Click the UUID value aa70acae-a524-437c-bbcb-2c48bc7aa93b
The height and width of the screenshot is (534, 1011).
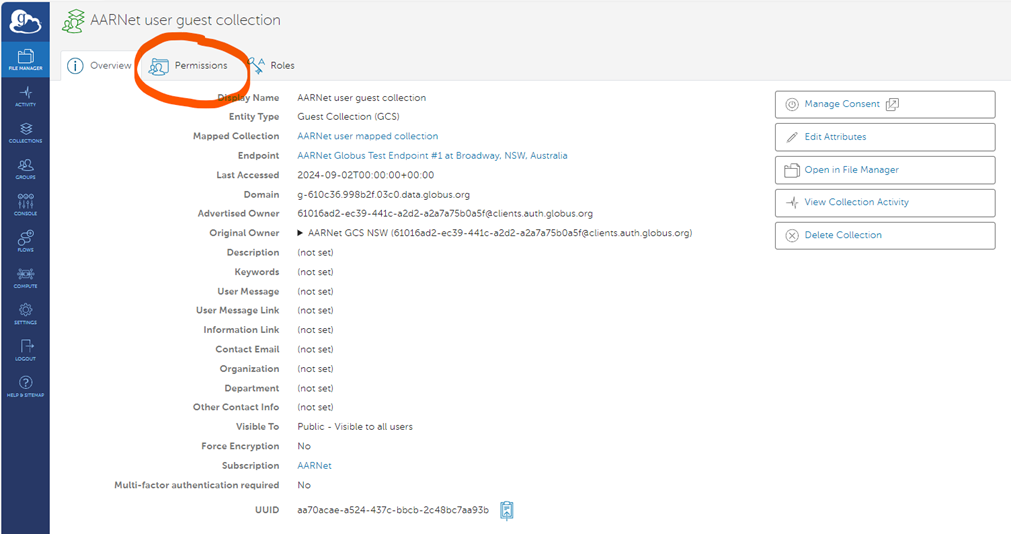[x=393, y=510]
